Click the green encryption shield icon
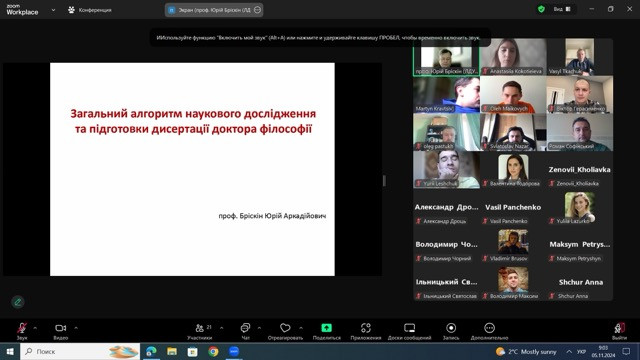640x360 pixels. click(x=541, y=9)
